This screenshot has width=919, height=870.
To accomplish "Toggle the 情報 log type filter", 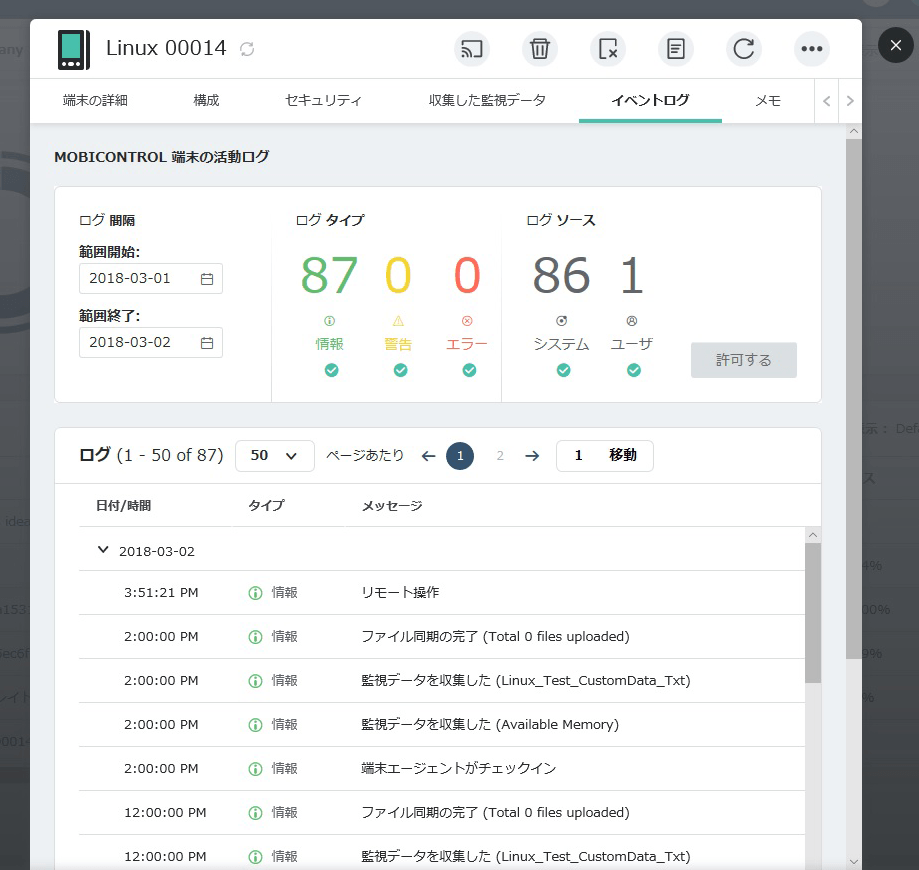I will tap(330, 370).
